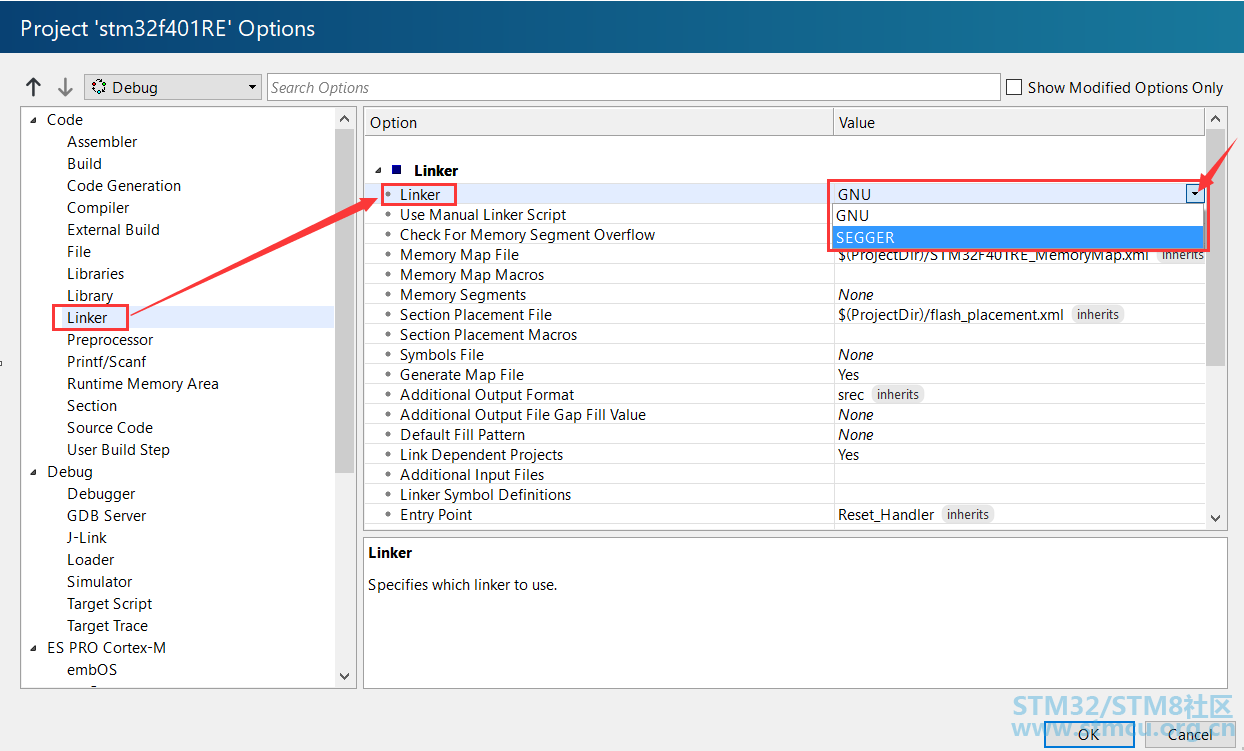Select Use Manual Linker Script option
The height and width of the screenshot is (751, 1244).
[x=483, y=215]
